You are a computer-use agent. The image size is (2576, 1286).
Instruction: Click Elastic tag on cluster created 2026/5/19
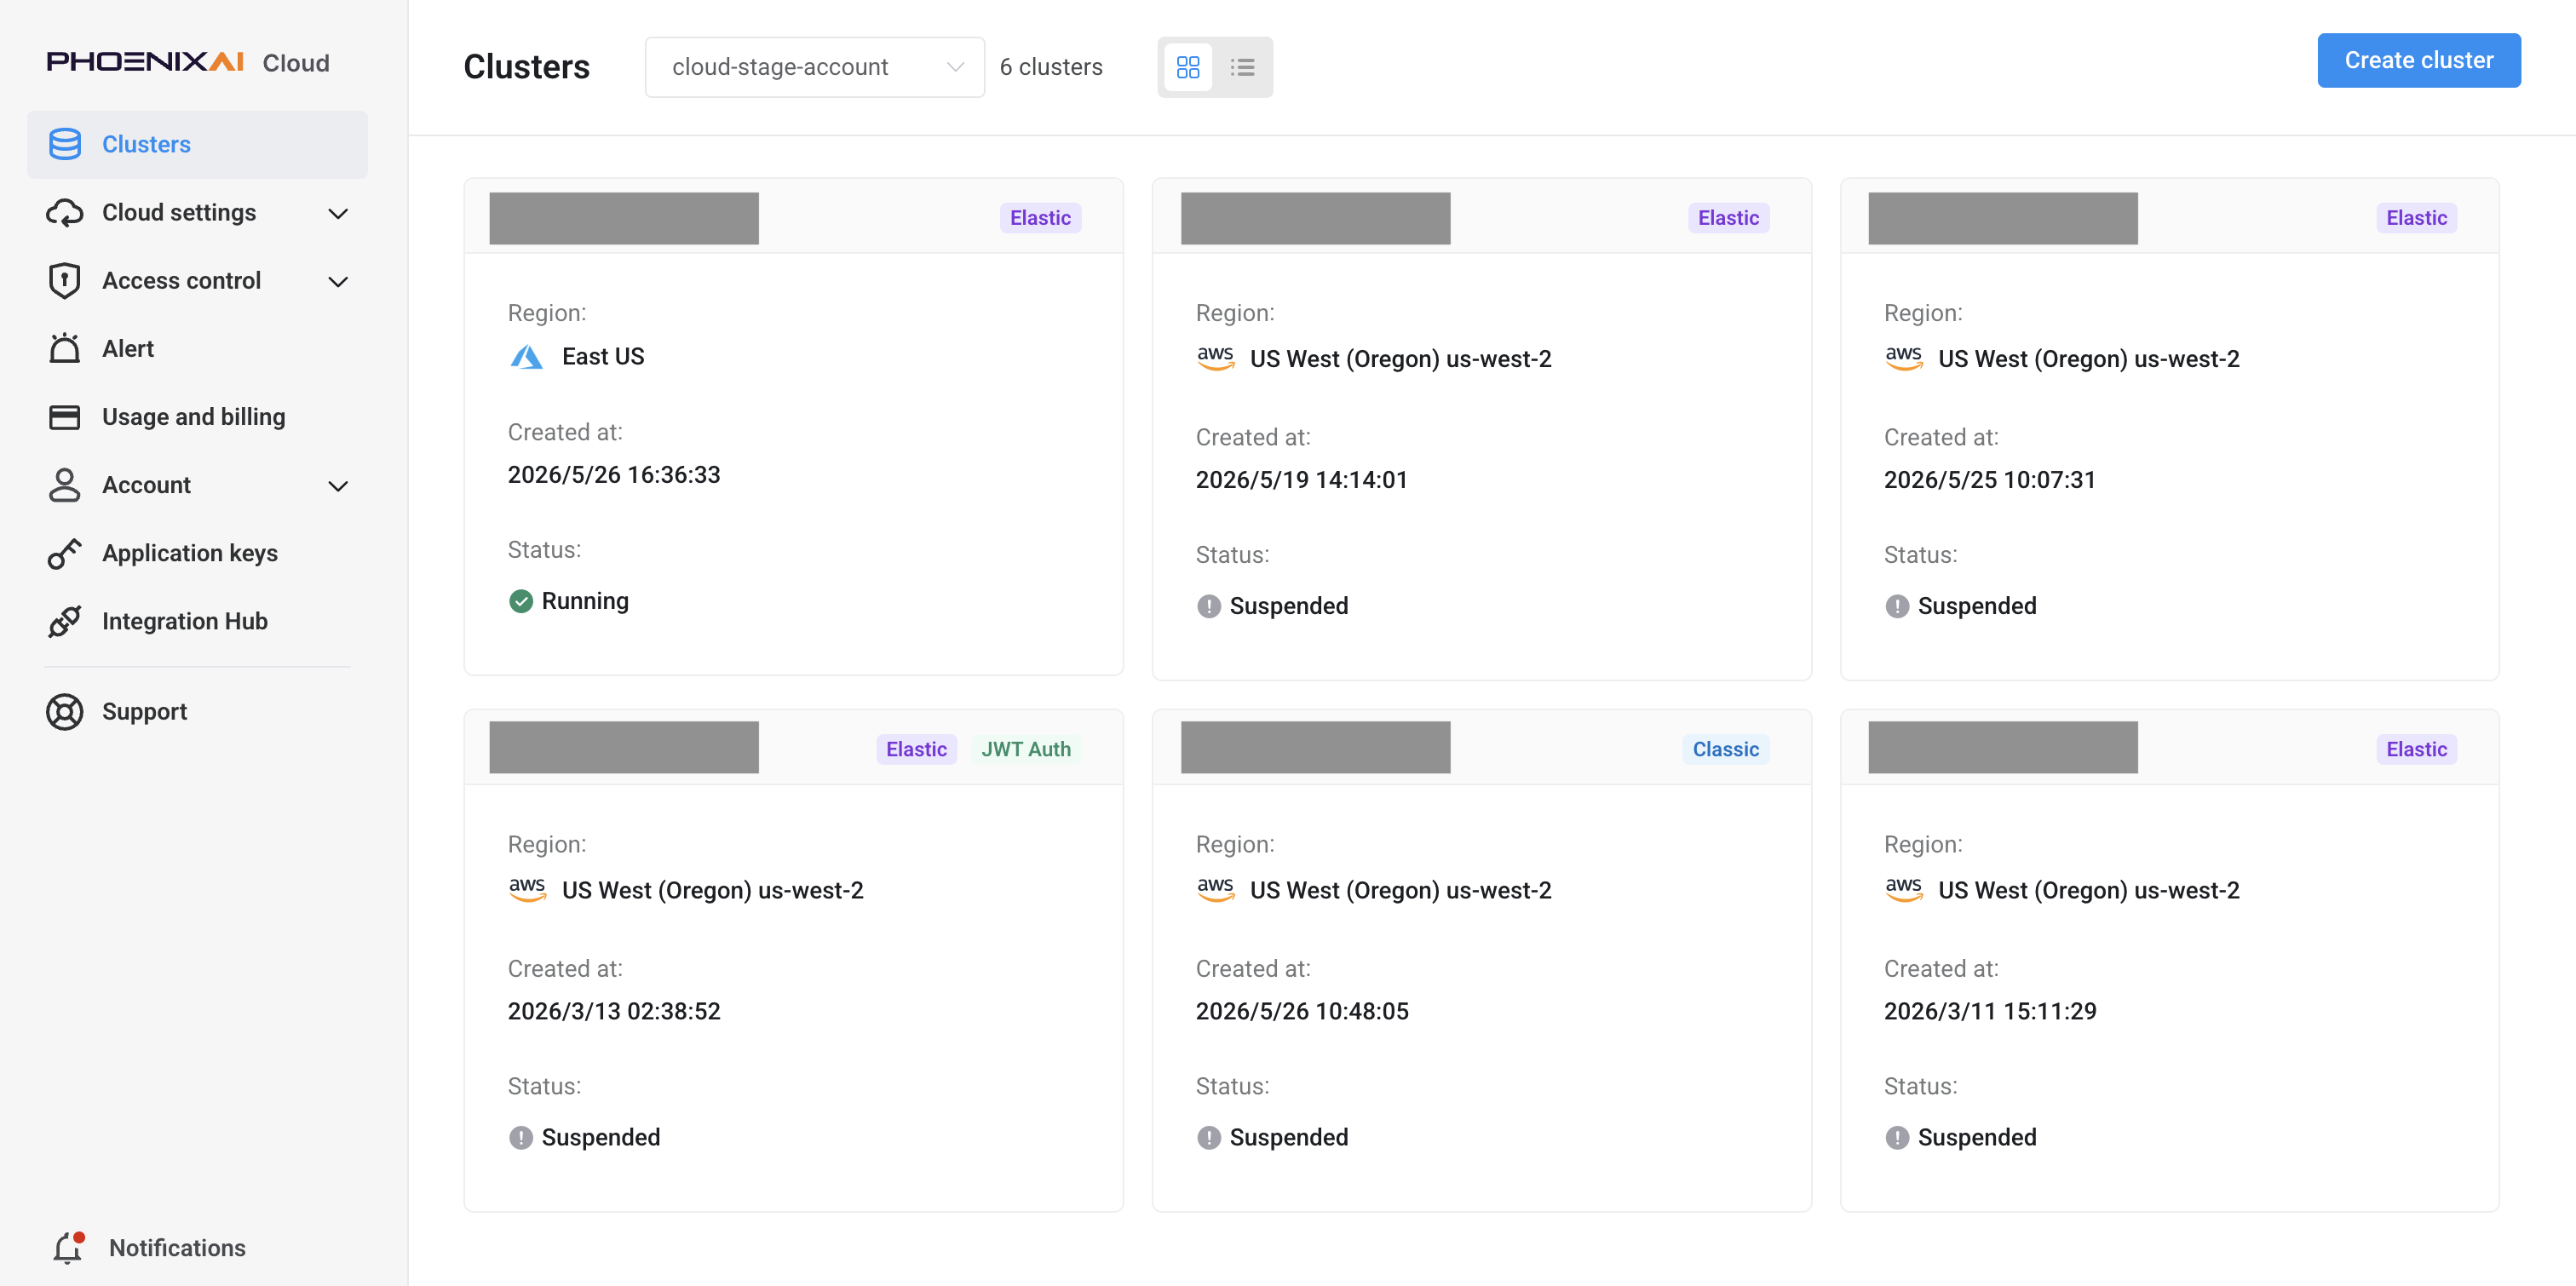(1728, 217)
